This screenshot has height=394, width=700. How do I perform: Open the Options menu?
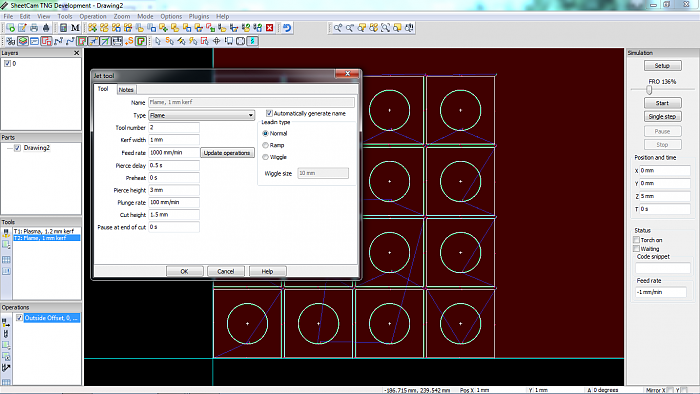[171, 17]
